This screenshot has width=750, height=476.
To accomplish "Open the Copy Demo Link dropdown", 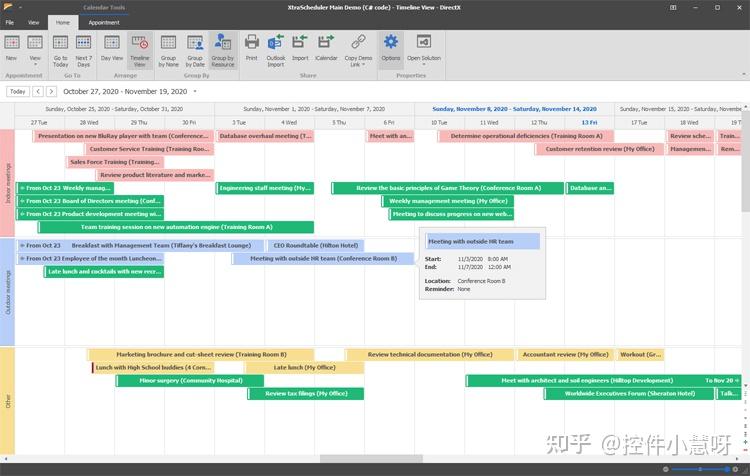I will point(358,50).
